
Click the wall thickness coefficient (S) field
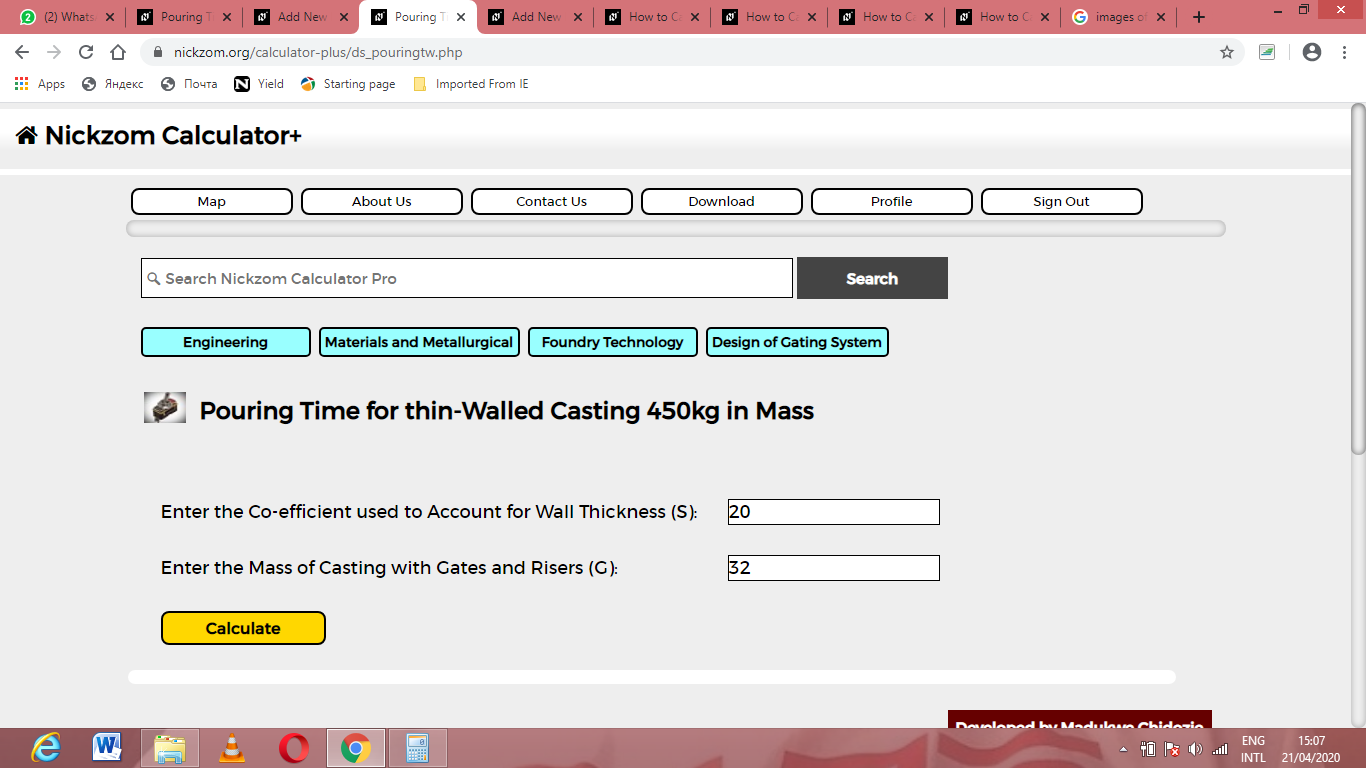tap(834, 512)
